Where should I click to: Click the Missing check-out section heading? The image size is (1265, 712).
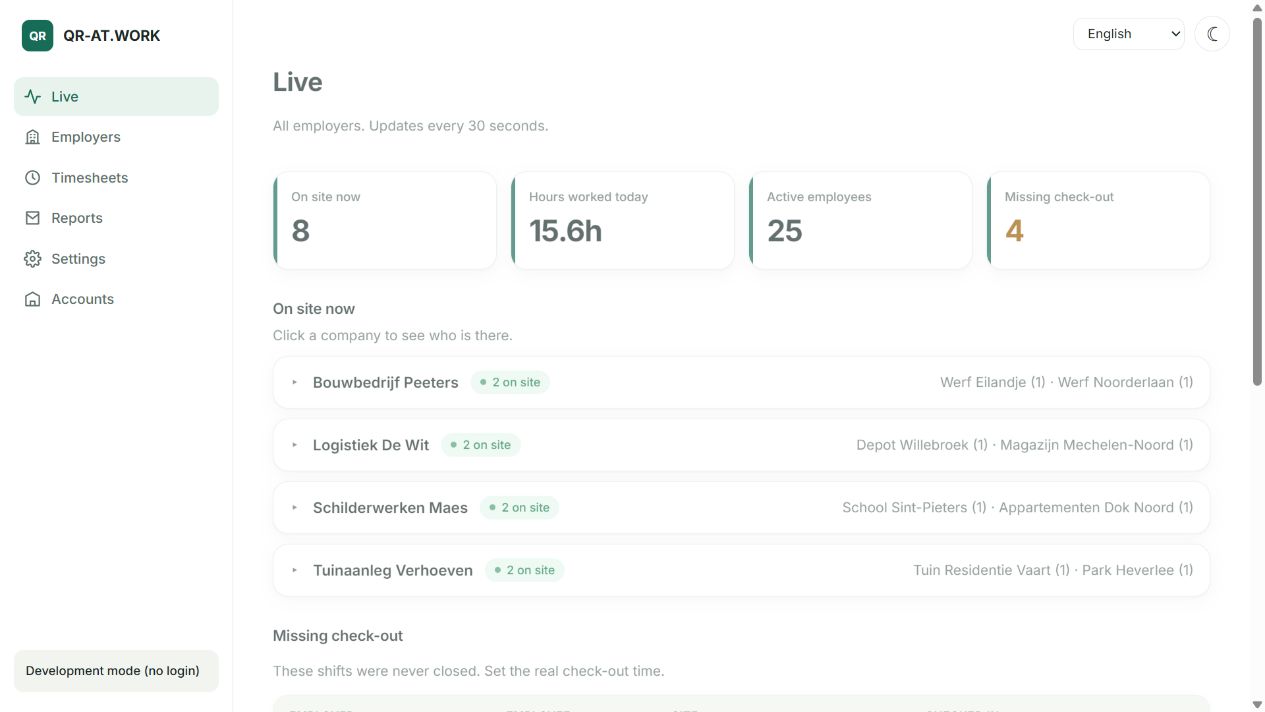pyautogui.click(x=338, y=636)
